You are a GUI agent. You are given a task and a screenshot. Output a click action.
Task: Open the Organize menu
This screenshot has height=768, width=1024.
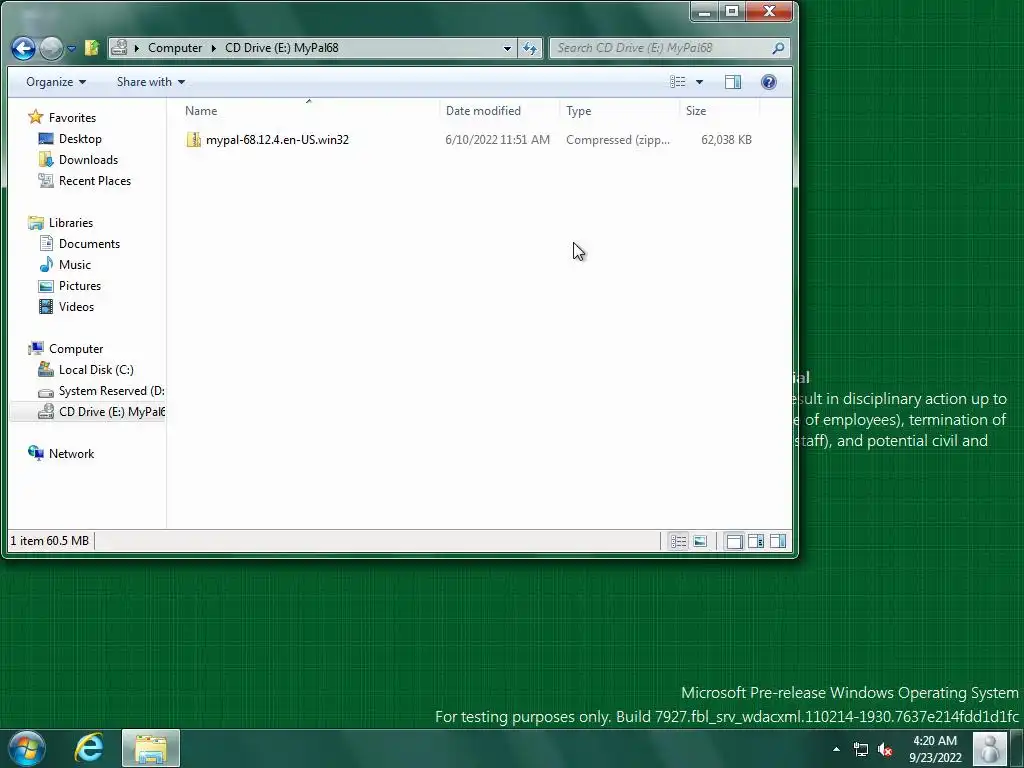tap(56, 82)
